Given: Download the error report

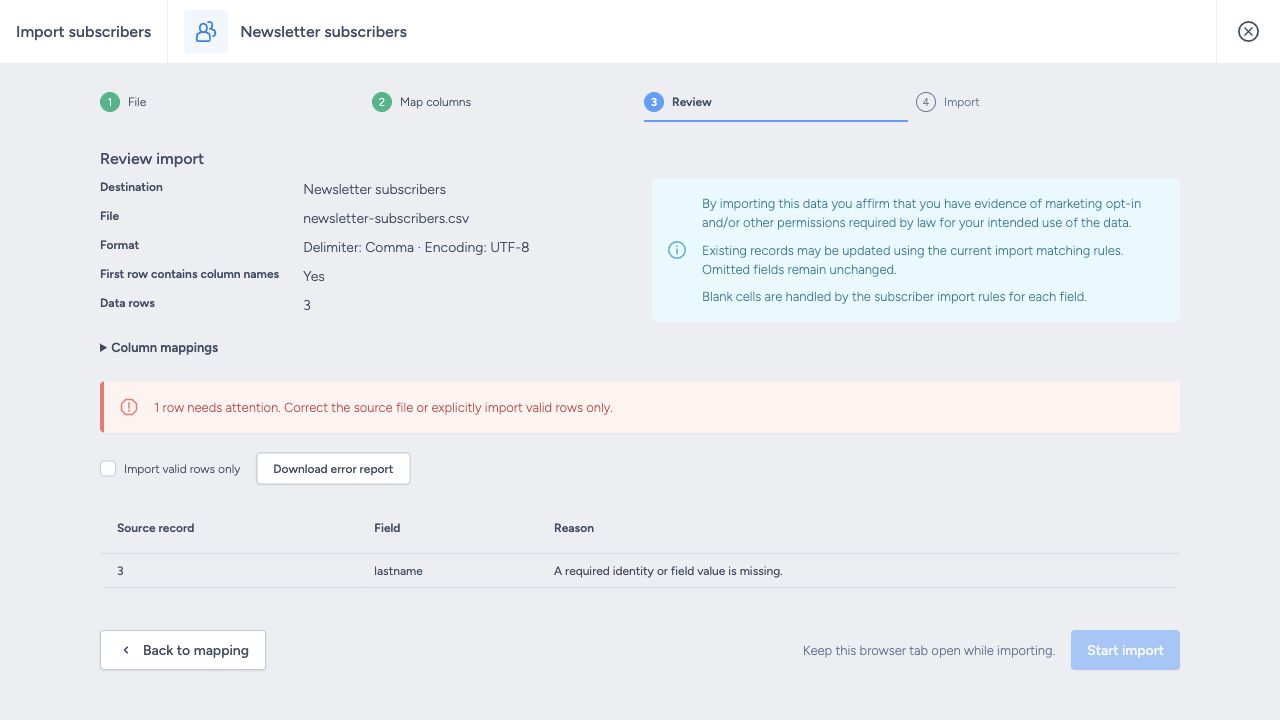Looking at the screenshot, I should (333, 469).
